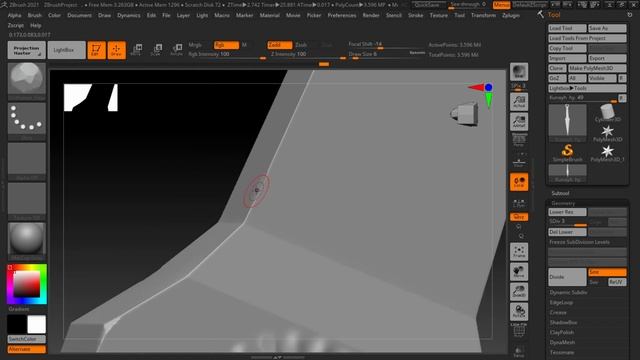640x360 pixels.
Task: Click the SwitchColor button
Action: (x=27, y=339)
